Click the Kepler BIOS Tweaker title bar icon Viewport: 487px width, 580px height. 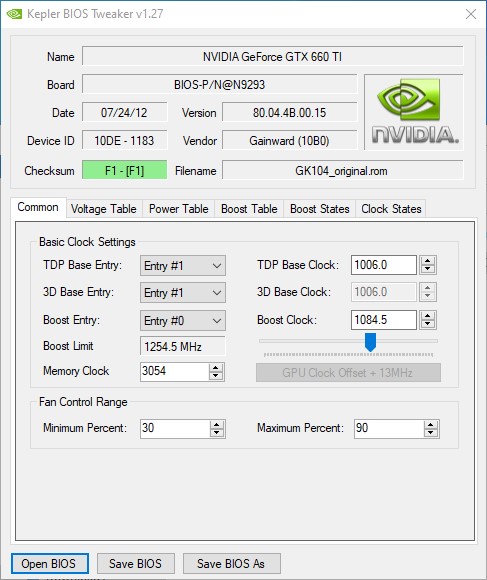tap(14, 14)
